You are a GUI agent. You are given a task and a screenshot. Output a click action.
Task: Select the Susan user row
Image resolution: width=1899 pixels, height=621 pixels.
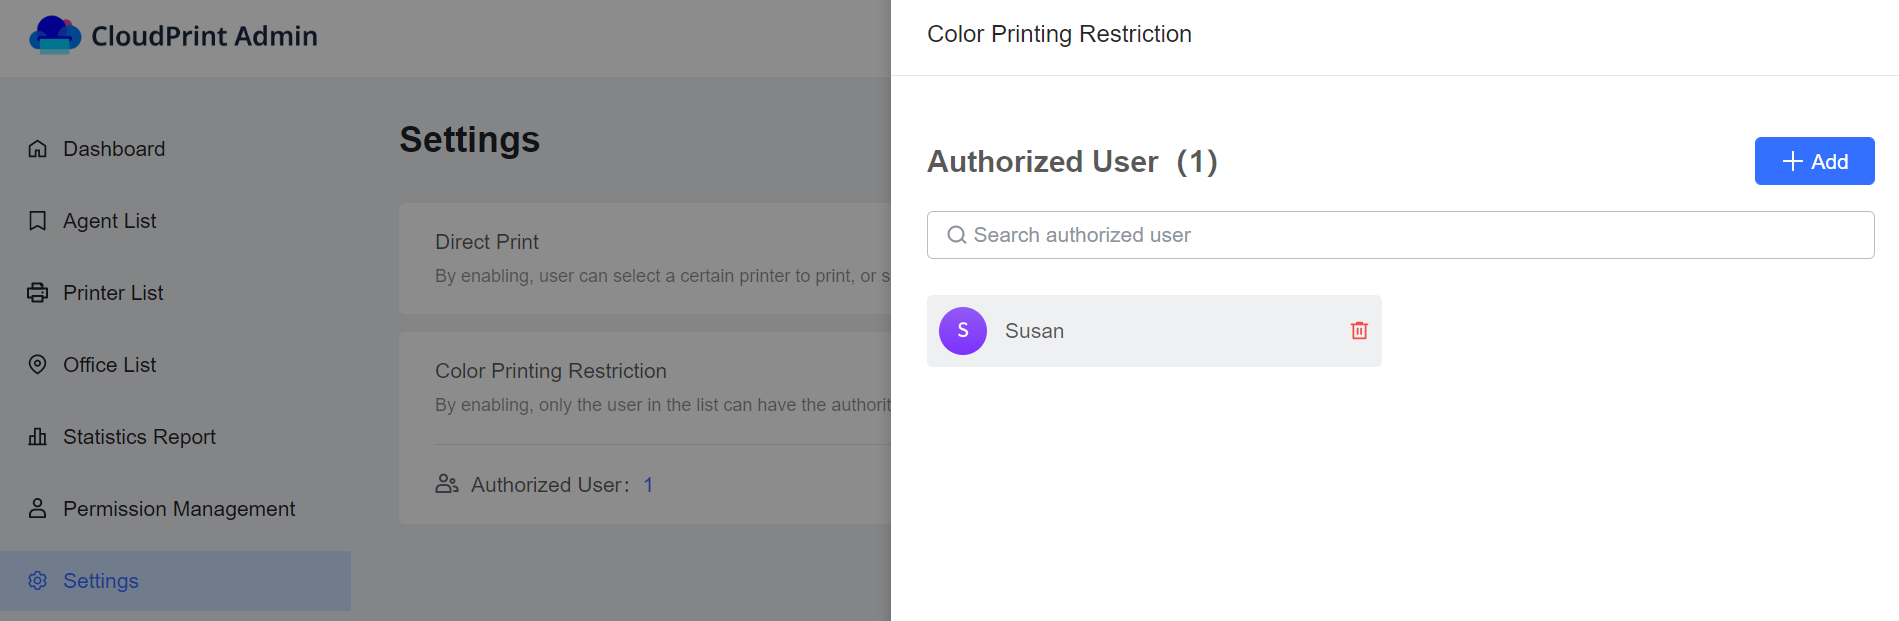pos(1154,331)
